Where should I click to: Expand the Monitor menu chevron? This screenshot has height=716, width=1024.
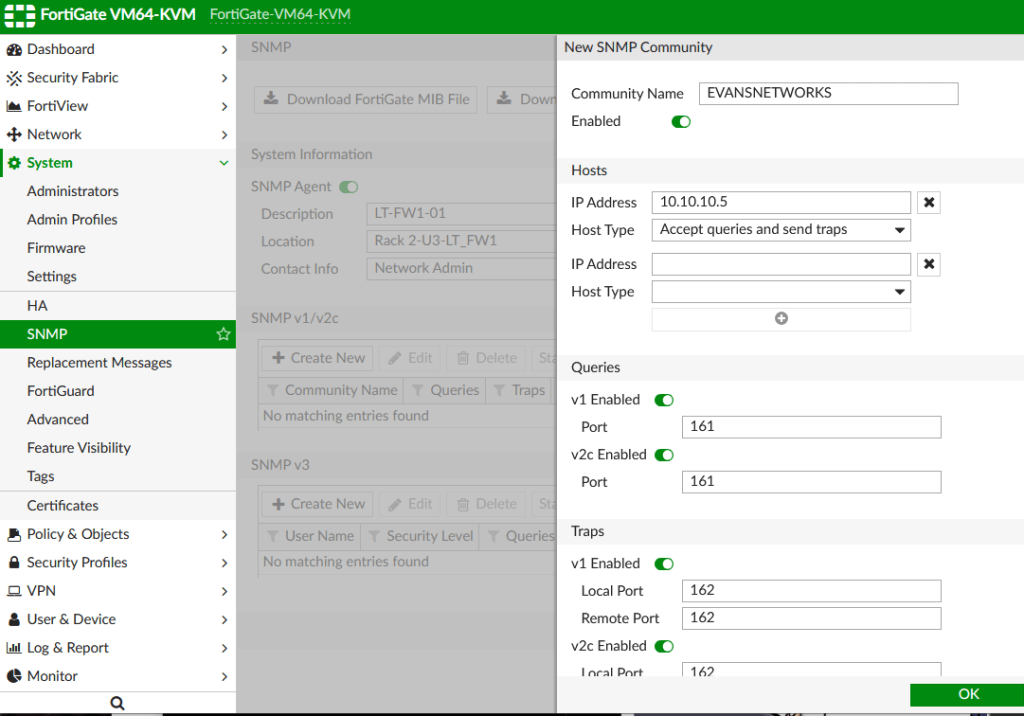224,676
